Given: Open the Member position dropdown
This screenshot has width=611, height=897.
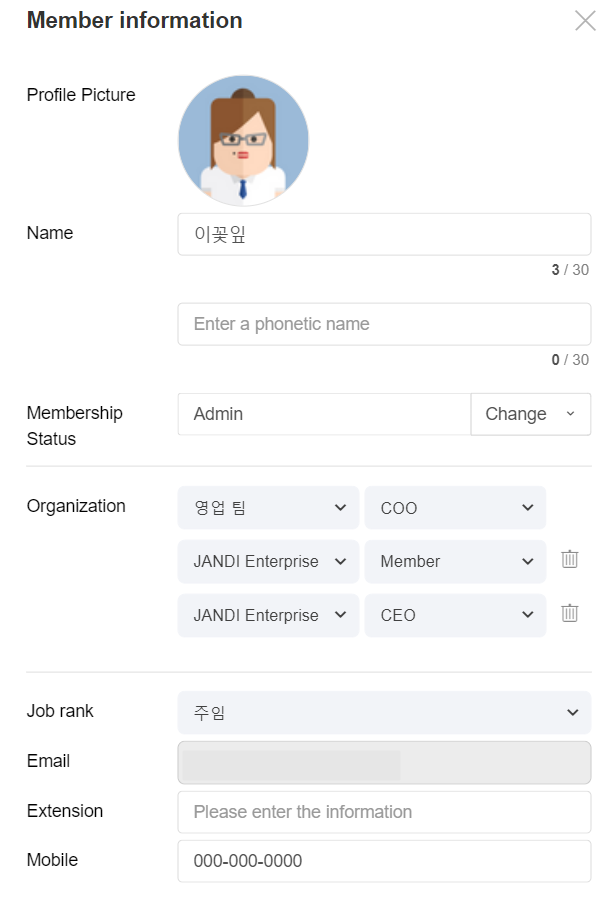Looking at the screenshot, I should pyautogui.click(x=455, y=561).
